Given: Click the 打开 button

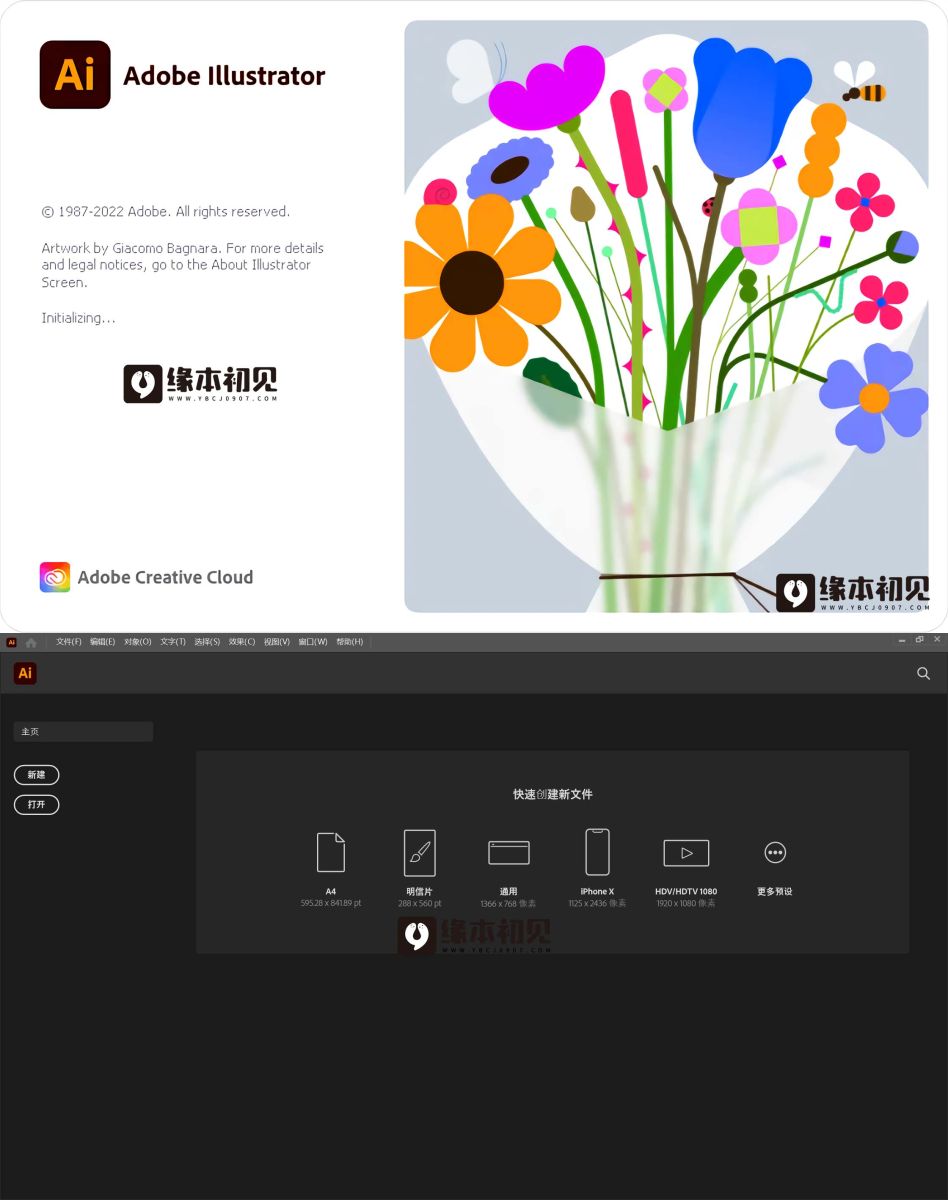Looking at the screenshot, I should coord(37,804).
